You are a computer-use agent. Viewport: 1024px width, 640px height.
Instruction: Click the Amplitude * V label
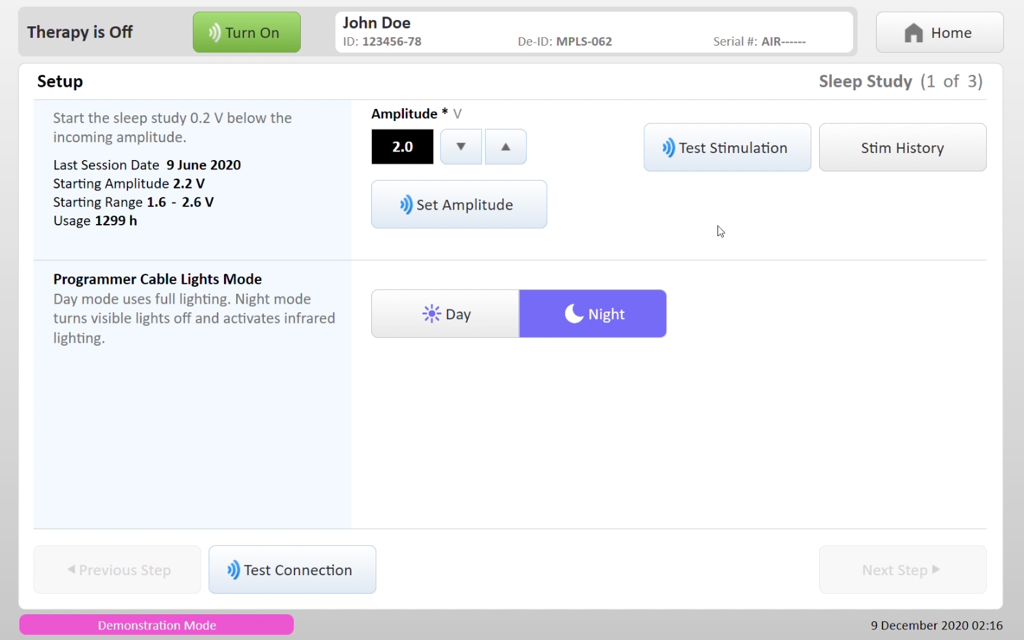416,114
